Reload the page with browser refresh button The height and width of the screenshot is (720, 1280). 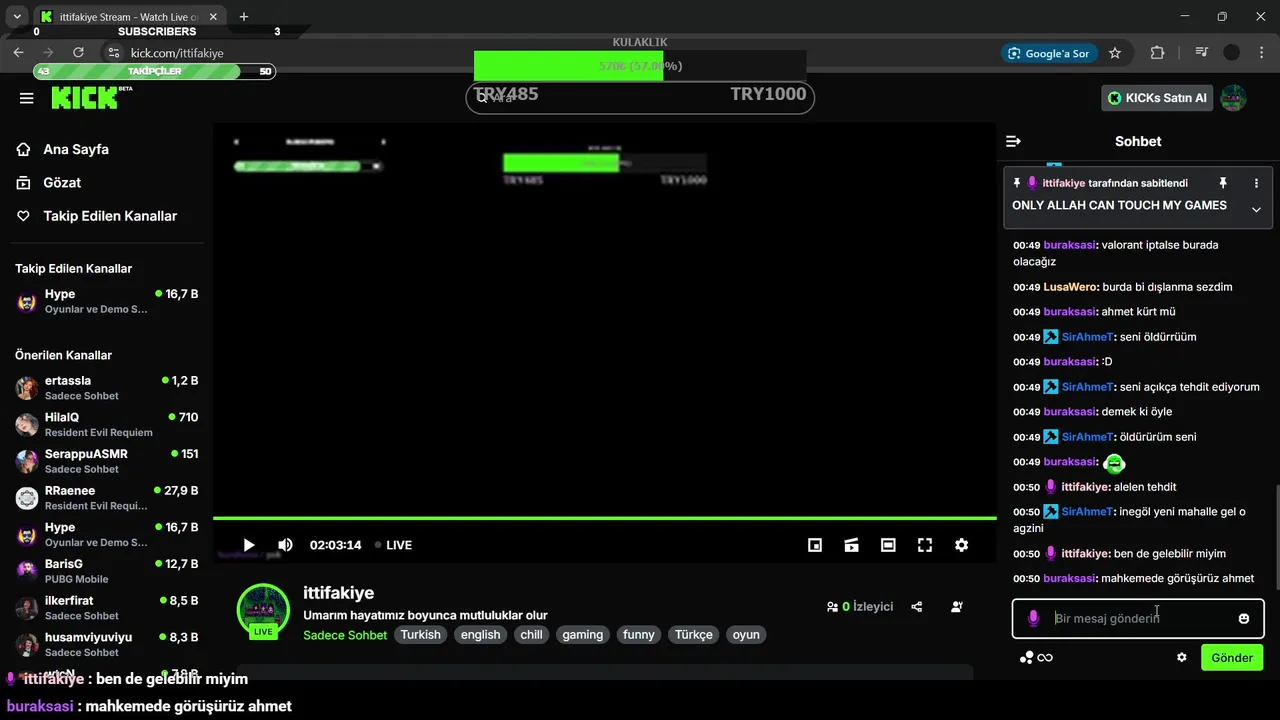coord(79,53)
